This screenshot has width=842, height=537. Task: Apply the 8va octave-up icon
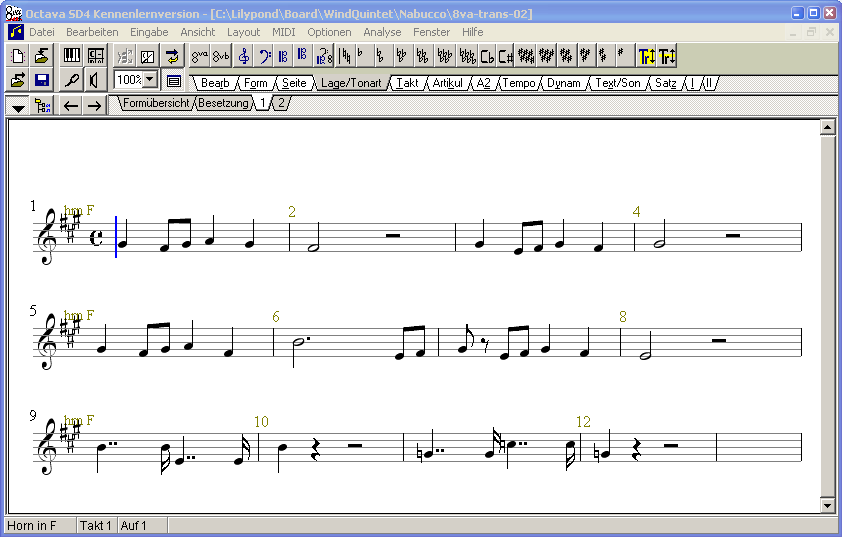pyautogui.click(x=200, y=56)
